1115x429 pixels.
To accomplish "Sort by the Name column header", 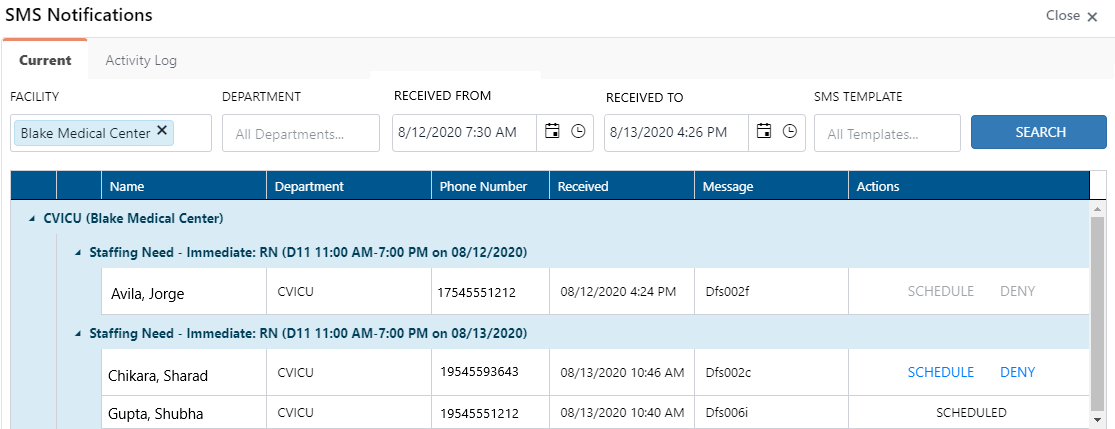I will tap(126, 186).
